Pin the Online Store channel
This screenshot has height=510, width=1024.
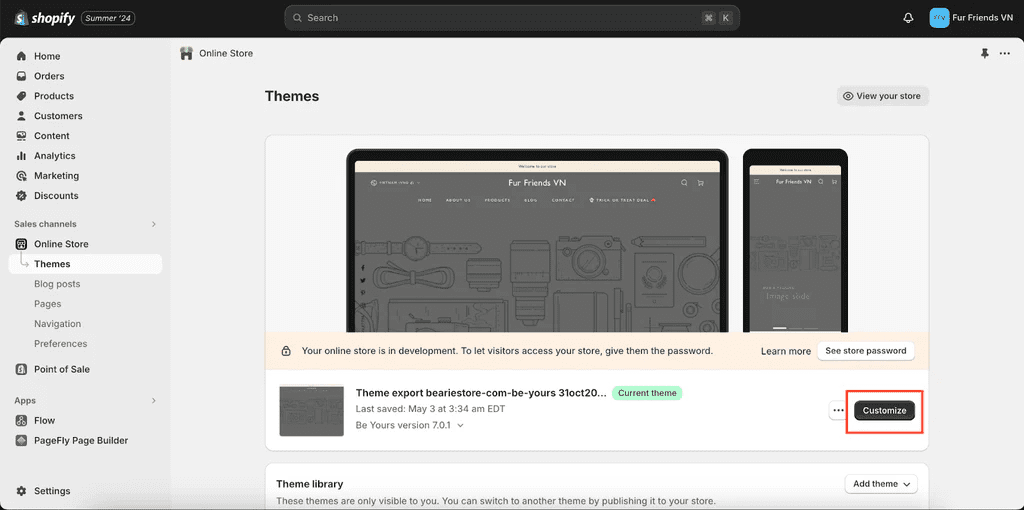(985, 54)
